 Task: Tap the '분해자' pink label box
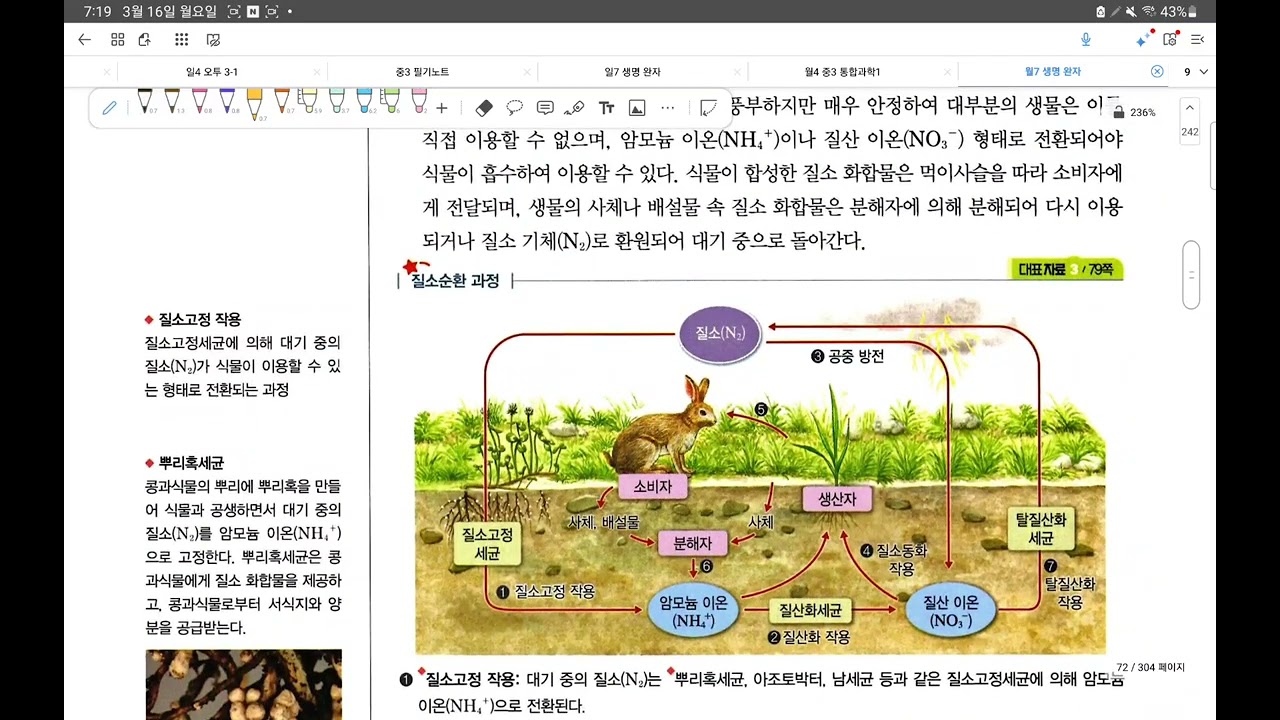tap(693, 544)
